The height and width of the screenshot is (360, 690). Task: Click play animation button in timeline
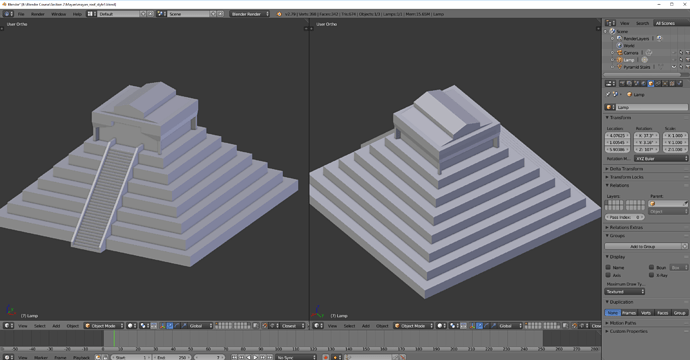(255, 357)
